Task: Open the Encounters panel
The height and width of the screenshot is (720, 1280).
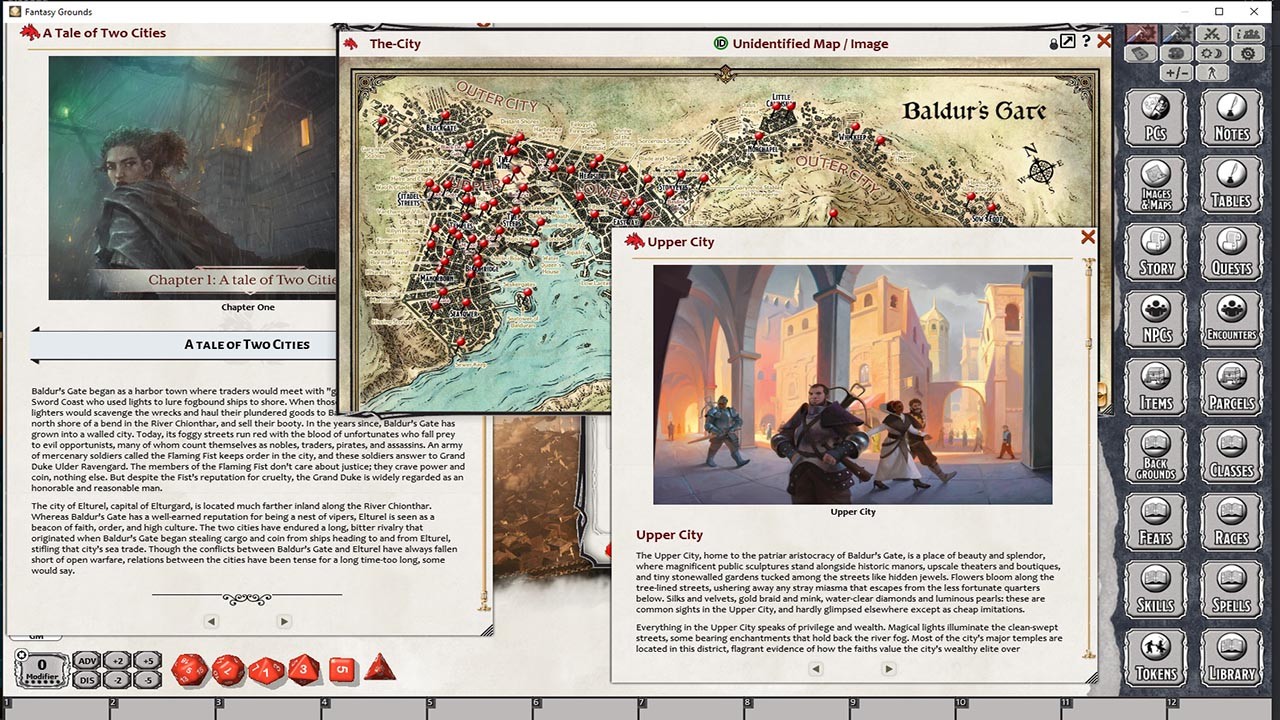Action: 1231,320
